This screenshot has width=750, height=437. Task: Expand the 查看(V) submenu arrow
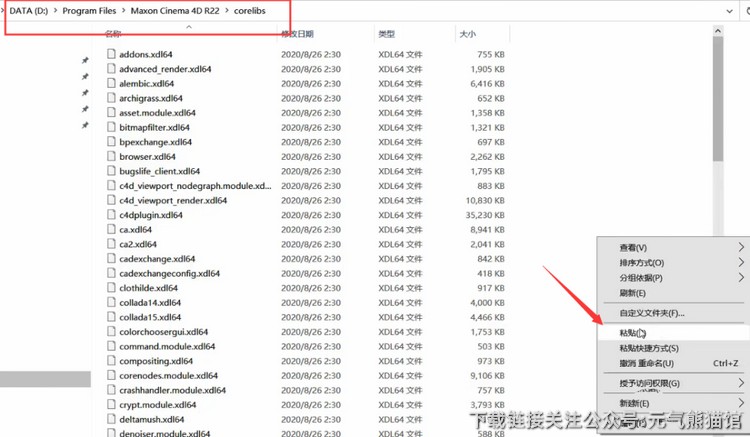(x=741, y=247)
